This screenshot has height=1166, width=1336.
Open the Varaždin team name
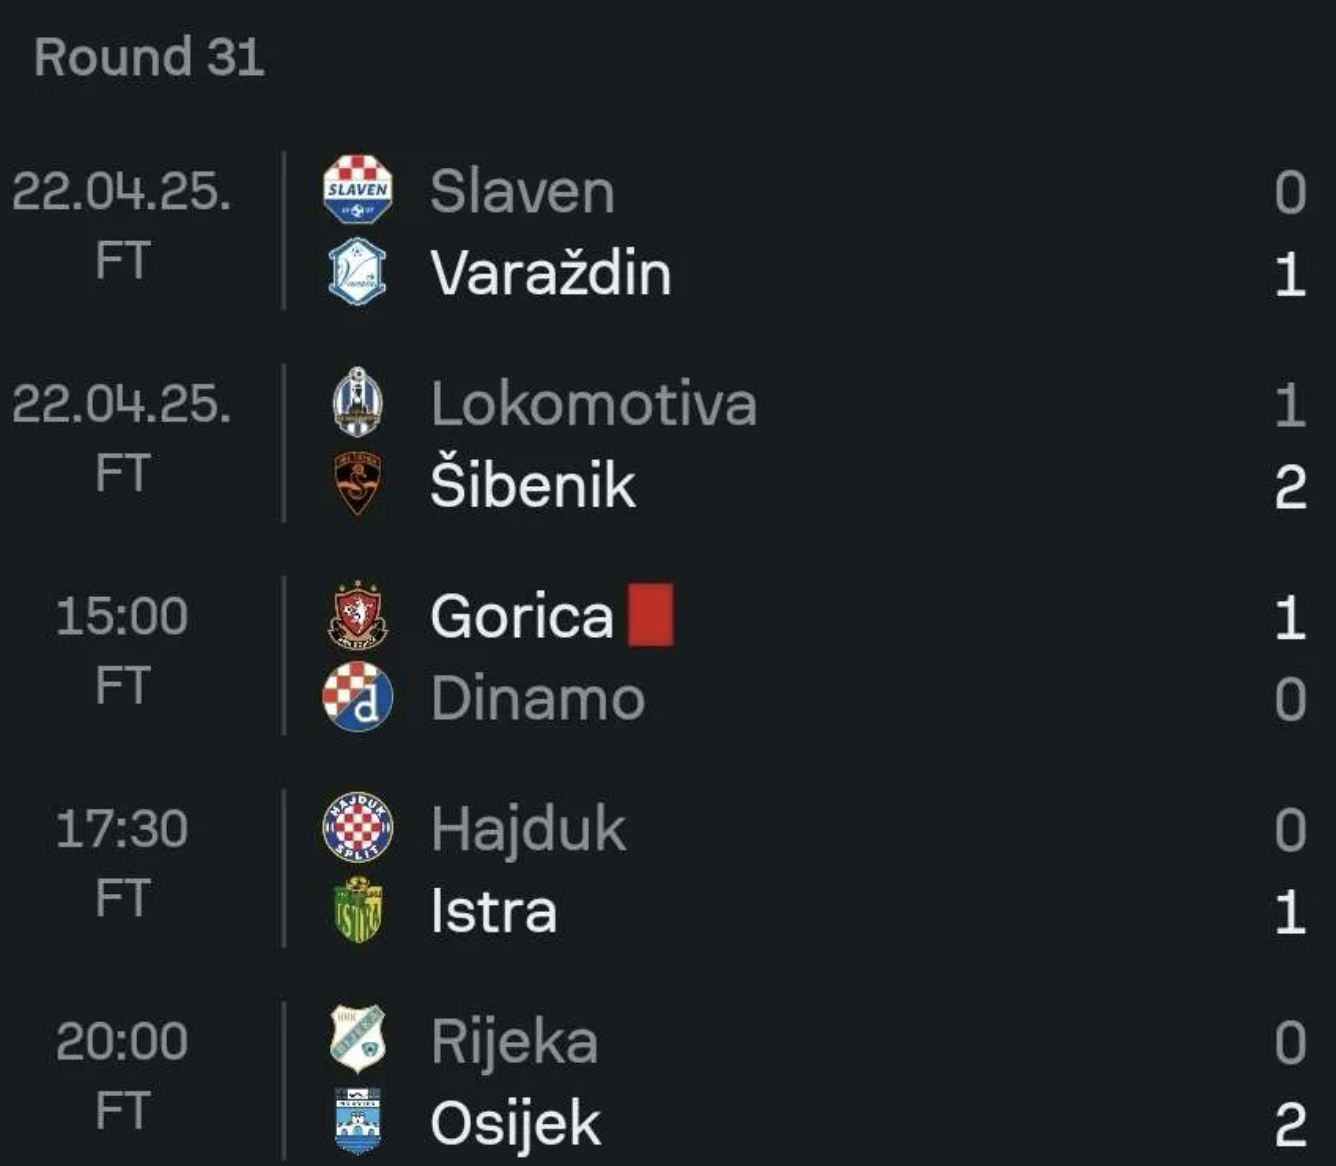pyautogui.click(x=550, y=273)
